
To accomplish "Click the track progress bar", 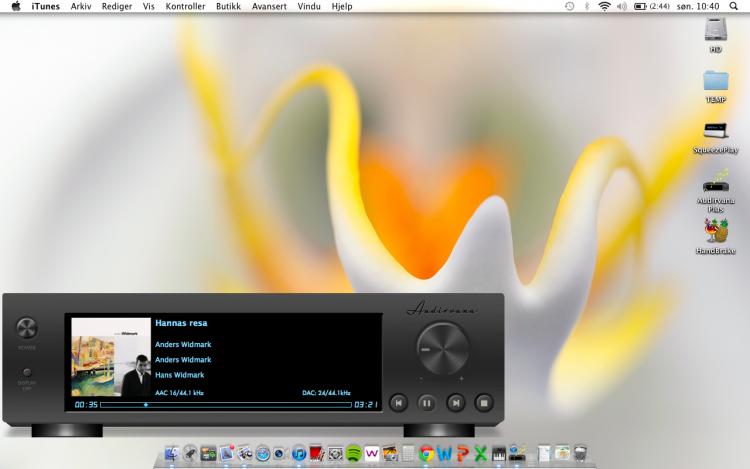I will (225, 405).
